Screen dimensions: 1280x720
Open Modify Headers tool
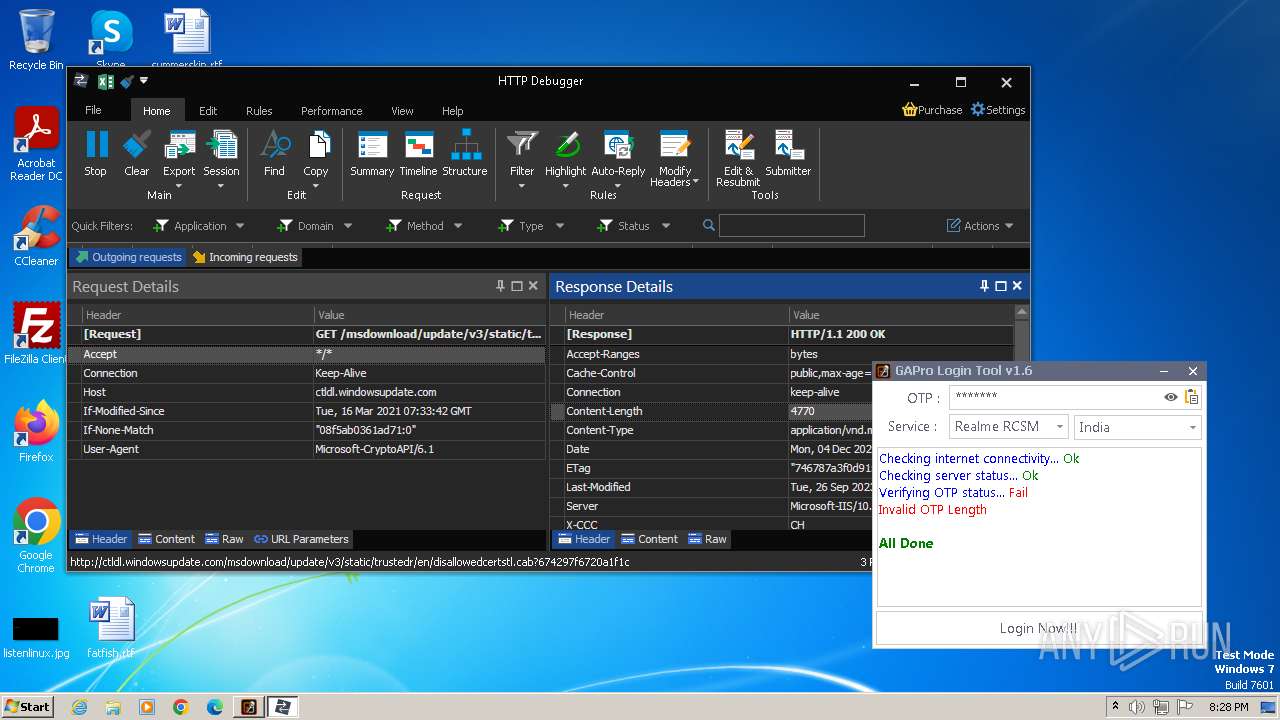tap(674, 158)
